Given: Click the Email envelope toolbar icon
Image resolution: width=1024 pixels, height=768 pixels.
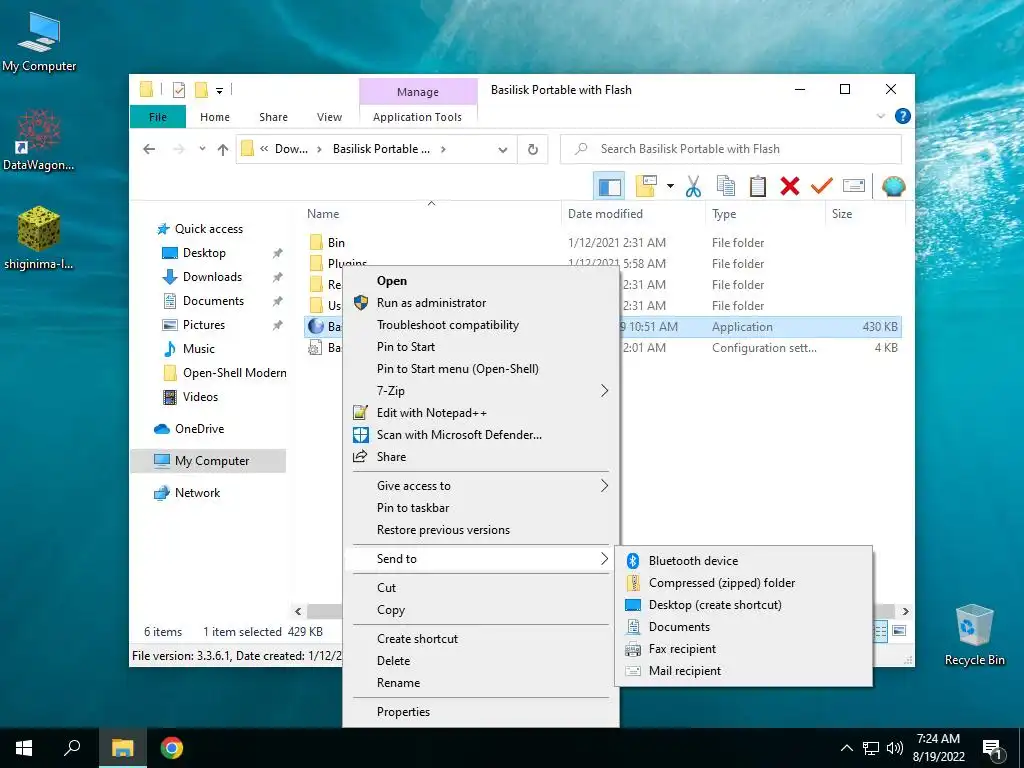Looking at the screenshot, I should click(854, 187).
